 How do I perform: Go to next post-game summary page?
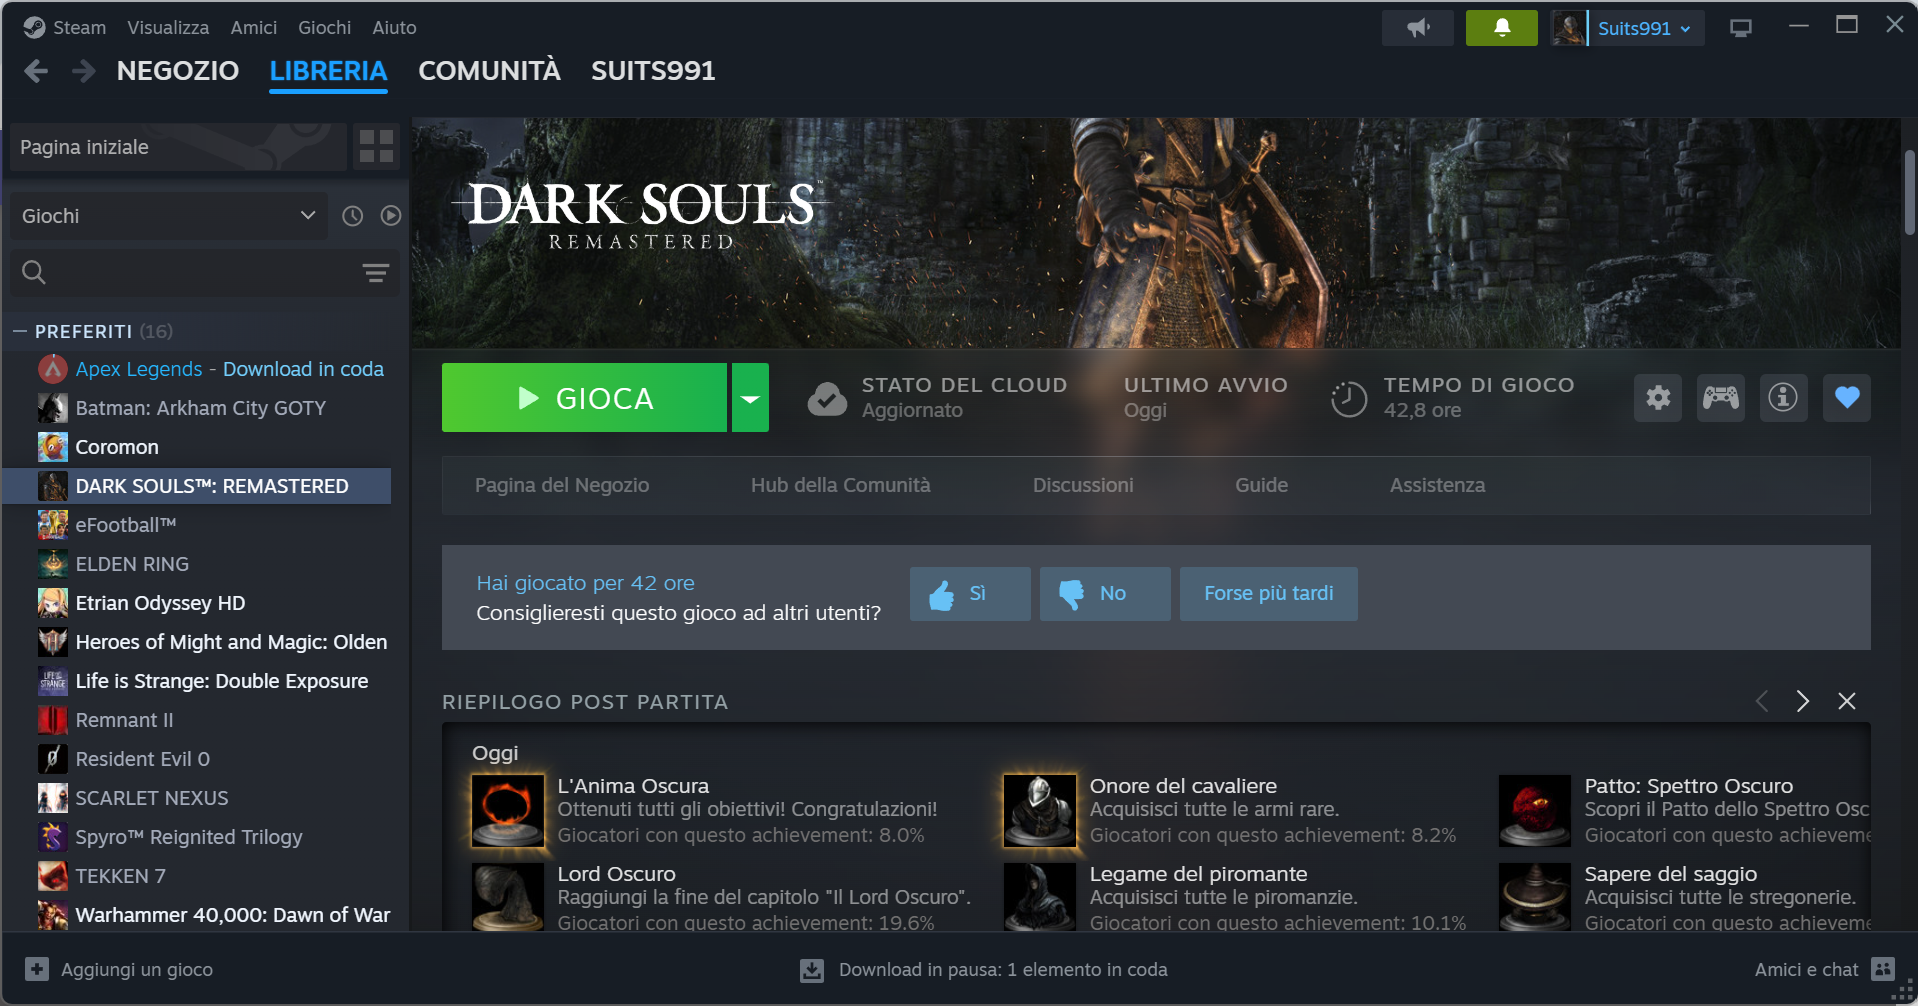pyautogui.click(x=1803, y=701)
